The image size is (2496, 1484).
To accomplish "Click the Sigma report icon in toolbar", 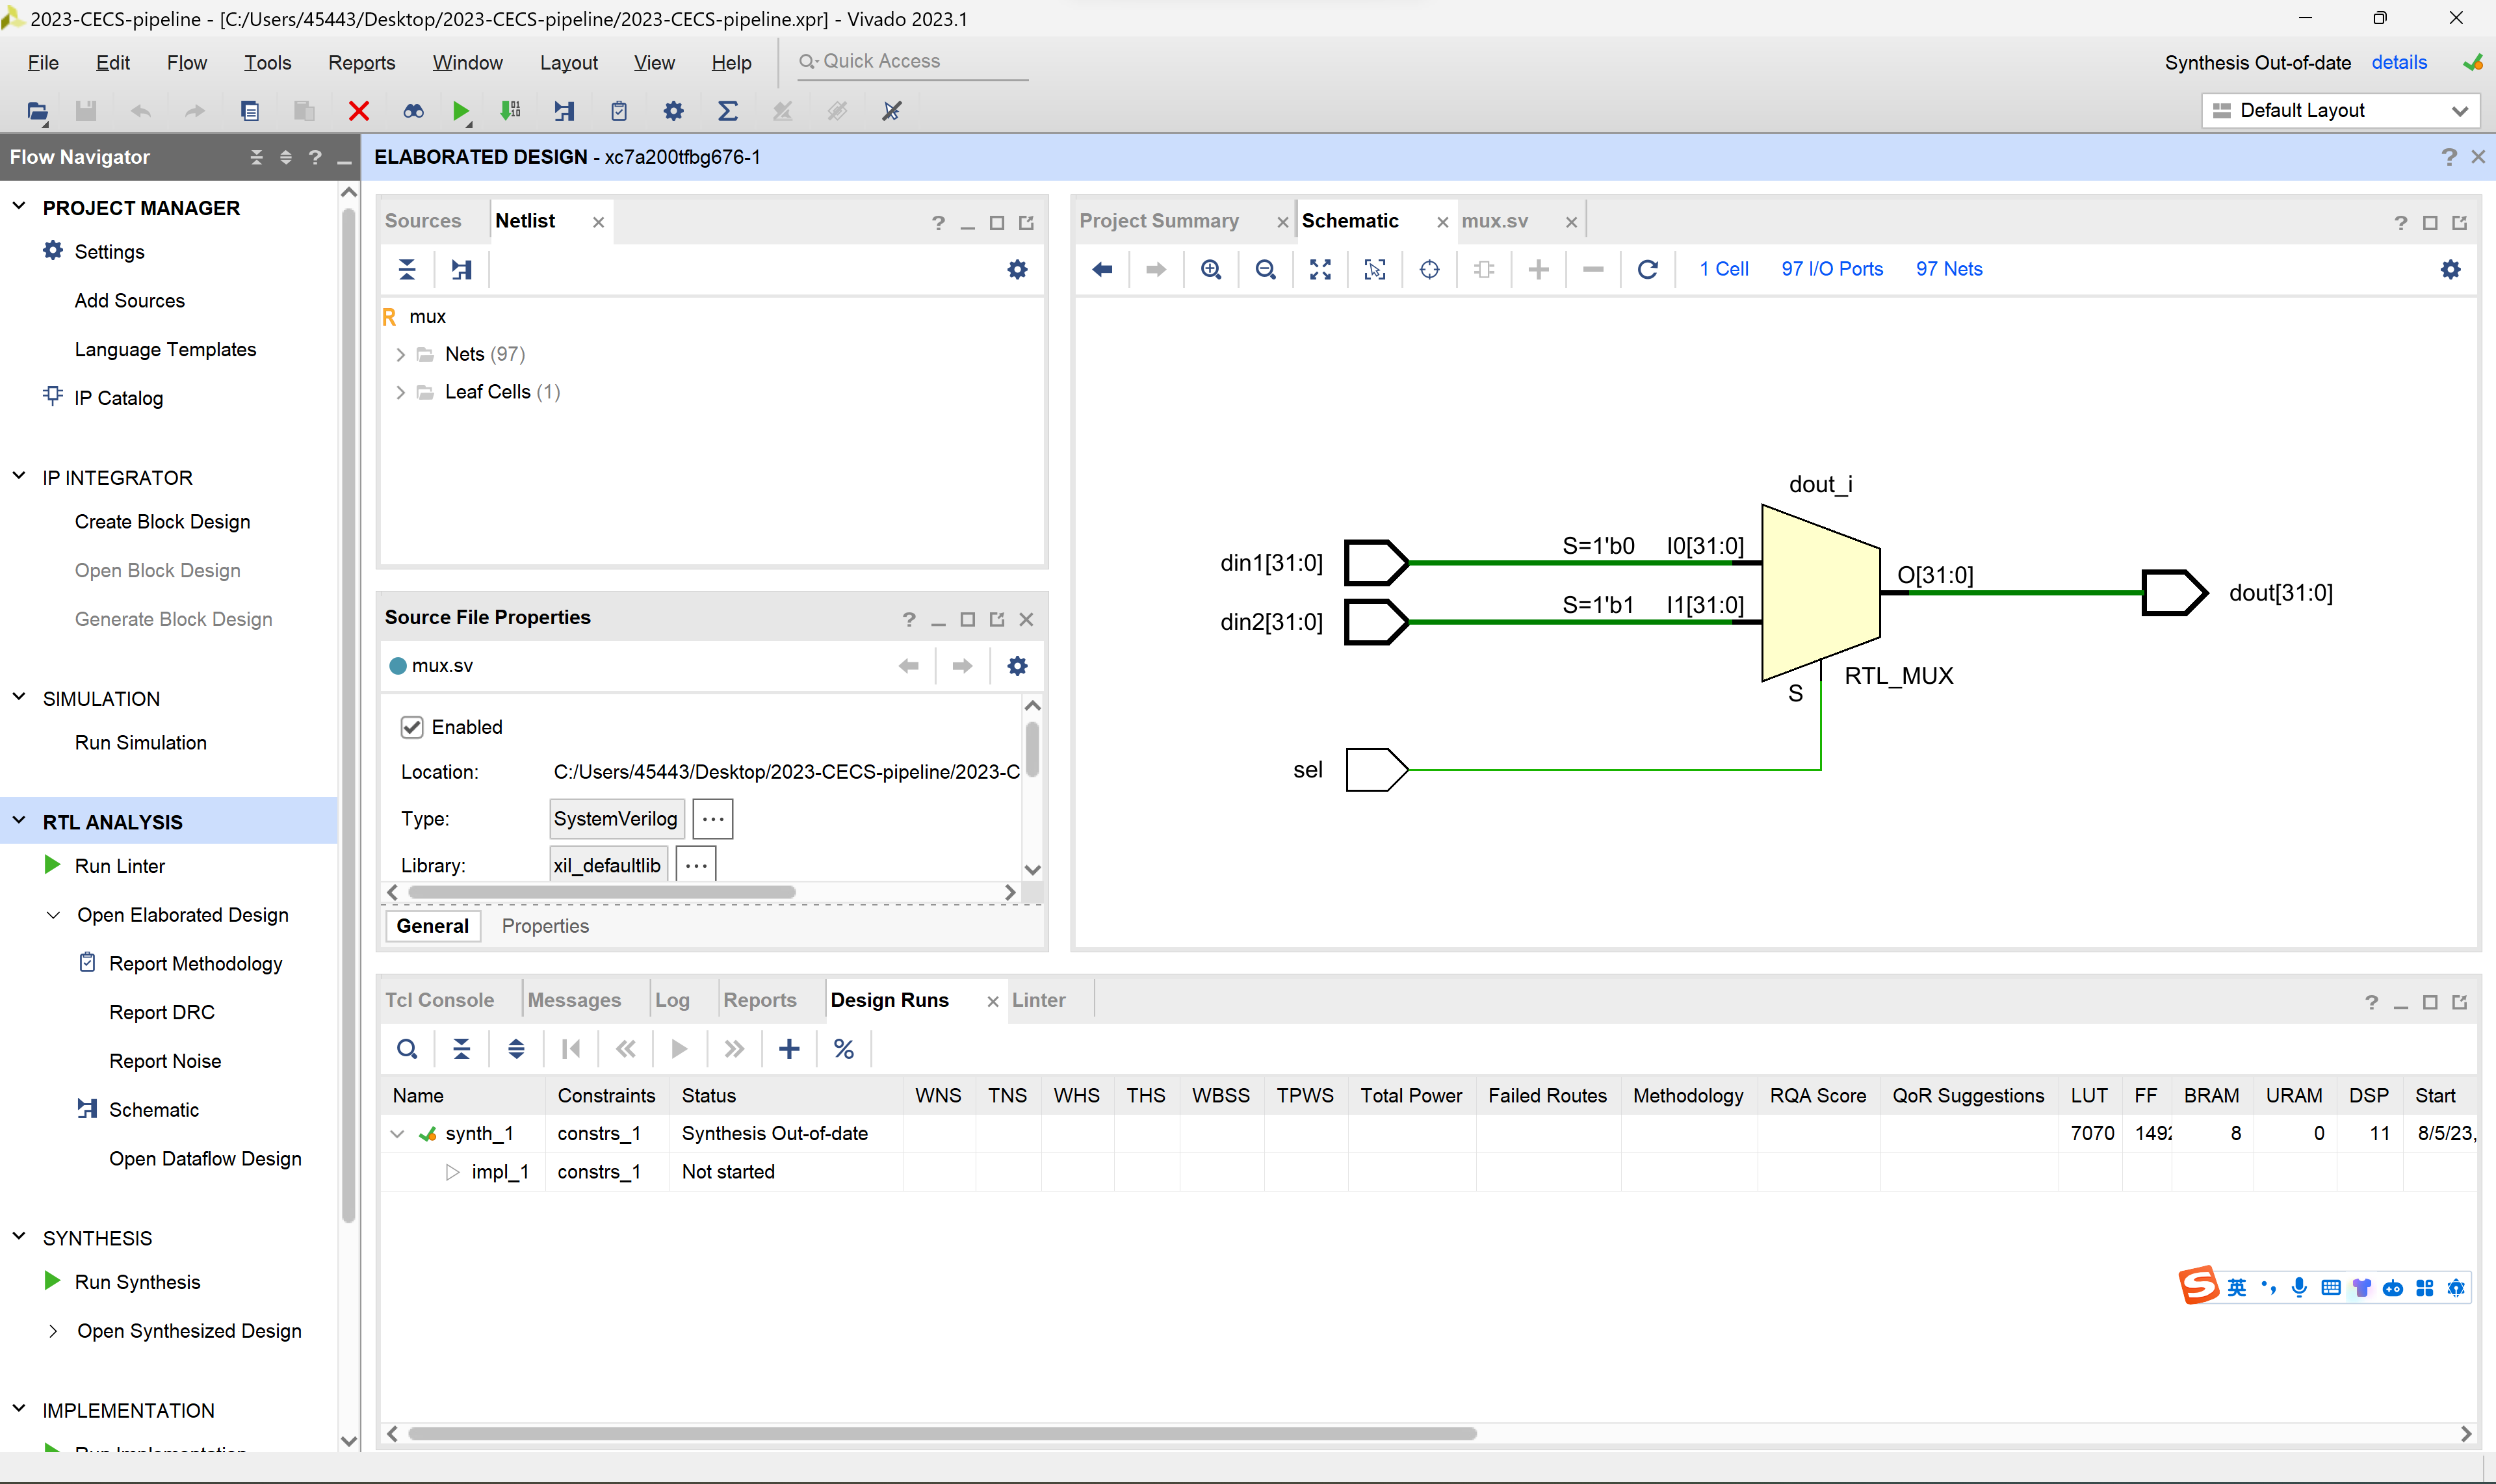I will coord(728,111).
